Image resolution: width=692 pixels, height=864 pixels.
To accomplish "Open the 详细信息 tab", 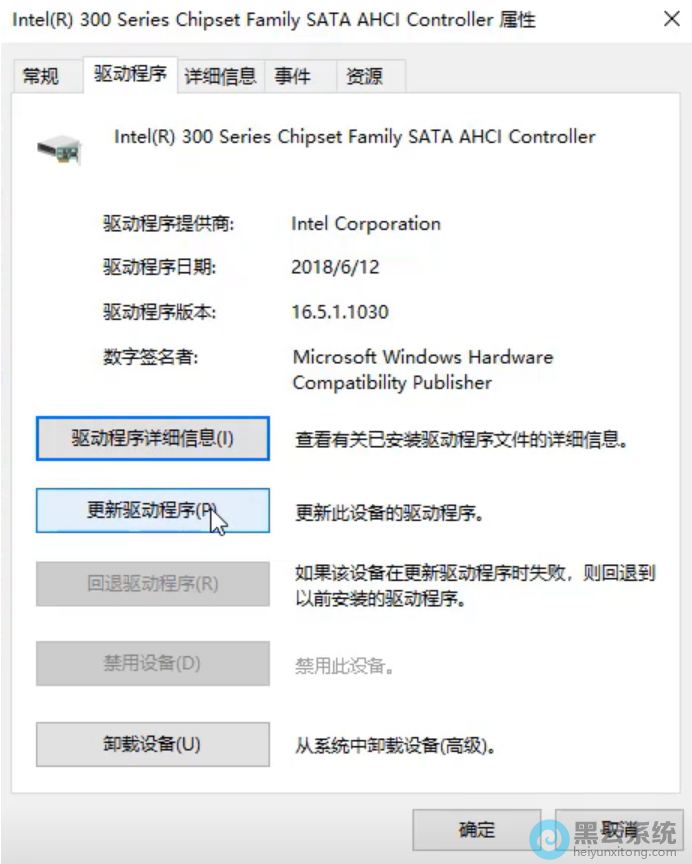I will point(220,76).
